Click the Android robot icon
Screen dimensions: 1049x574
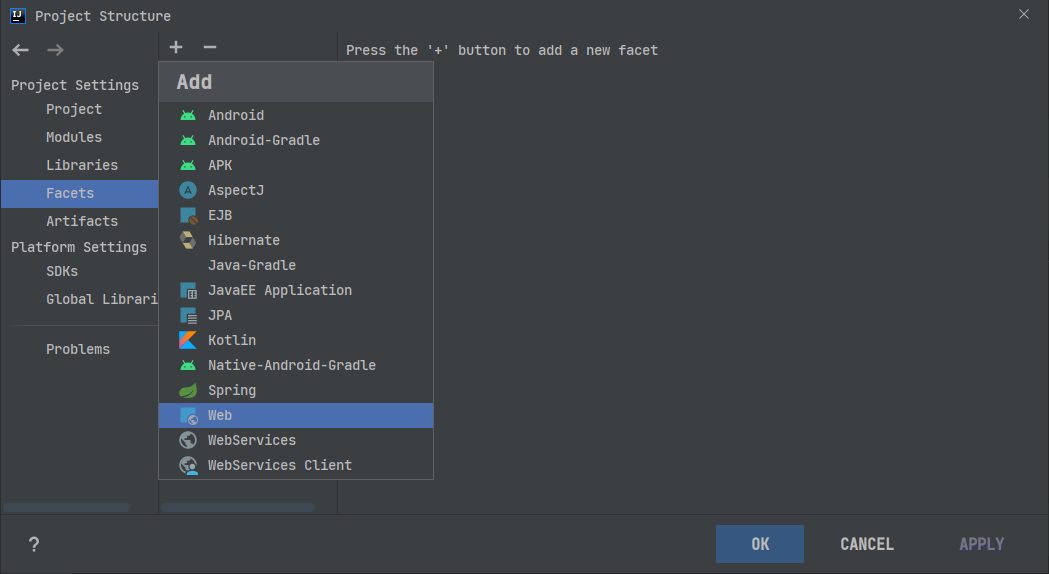[188, 115]
